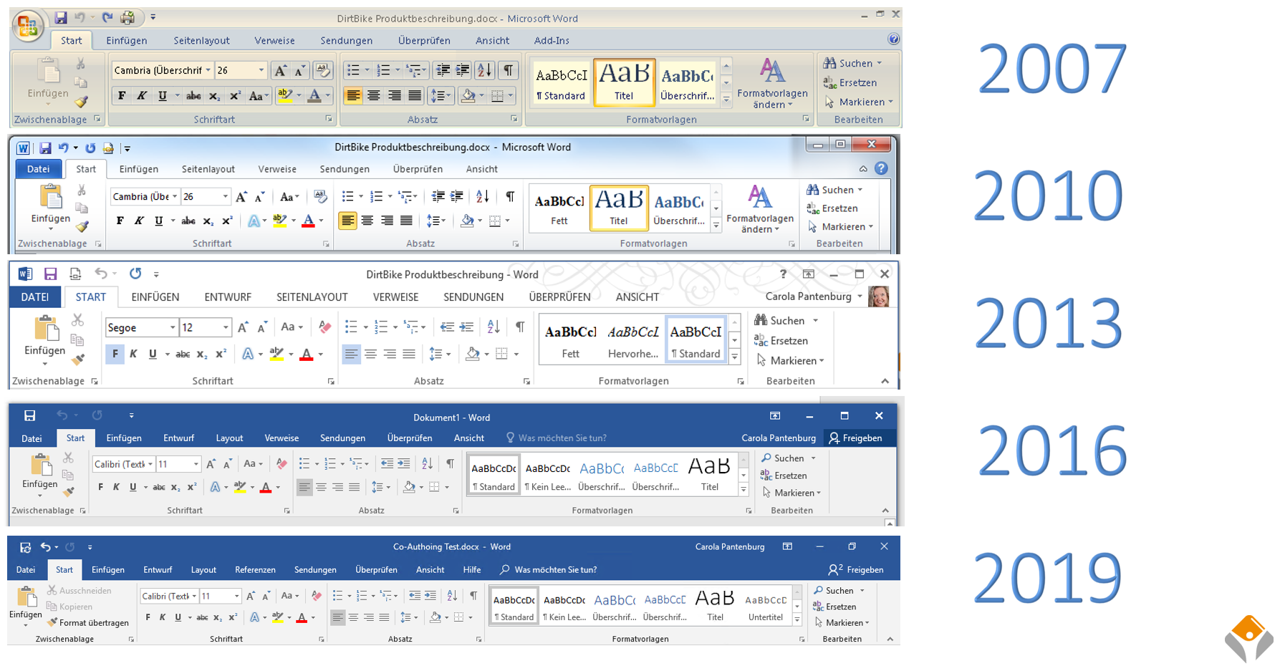Collapse the ribbon with the Word 2016 chevron
The height and width of the screenshot is (666, 1280).
click(885, 511)
